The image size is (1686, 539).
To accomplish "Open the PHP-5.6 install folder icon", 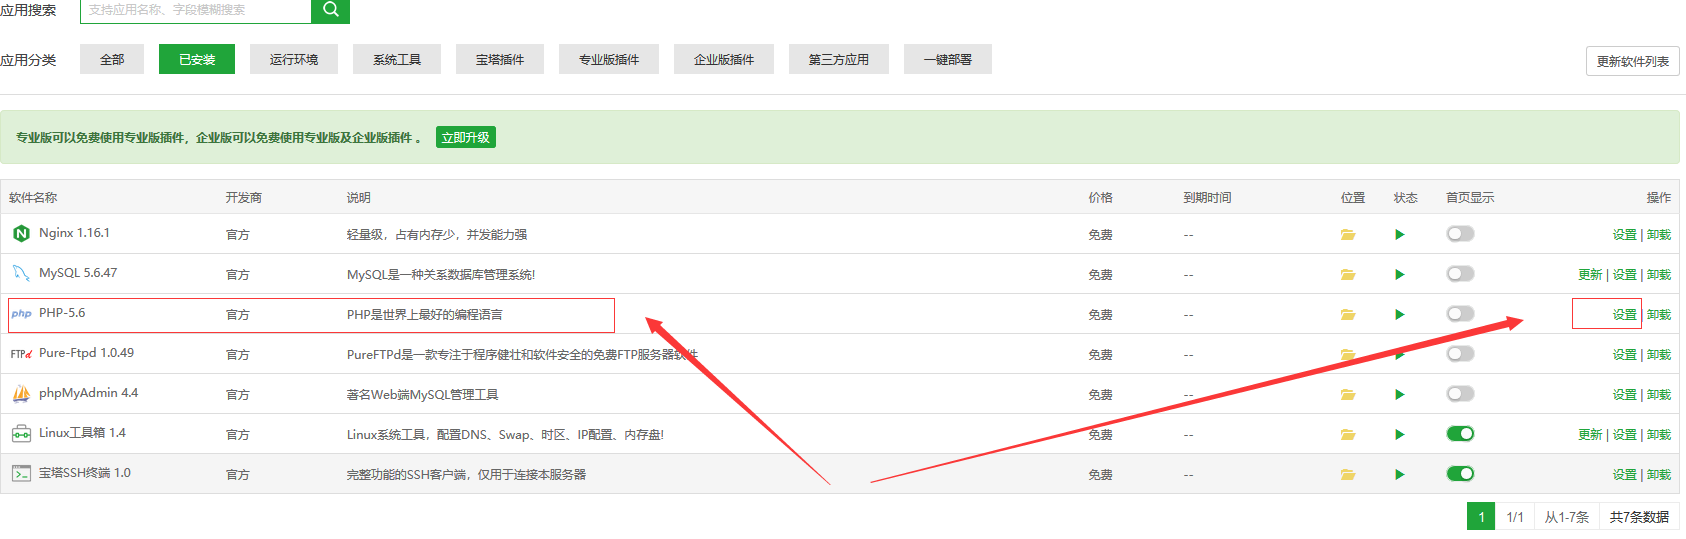I will click(x=1348, y=314).
